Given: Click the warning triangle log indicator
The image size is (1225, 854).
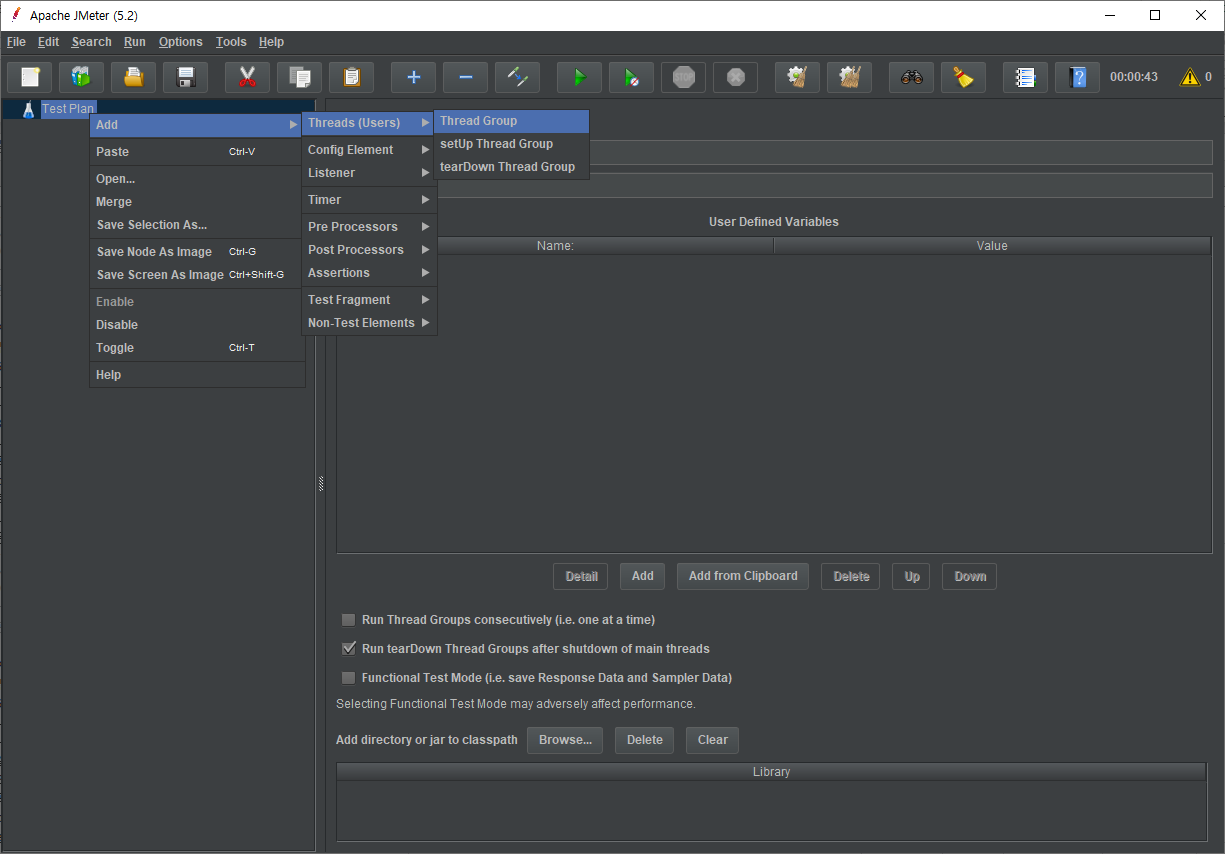Looking at the screenshot, I should pos(1190,77).
